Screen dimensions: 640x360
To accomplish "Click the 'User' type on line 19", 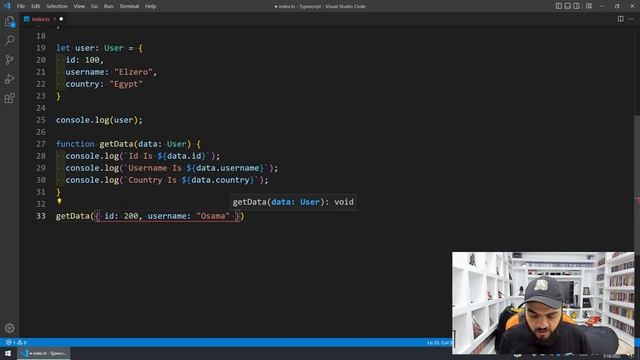I will (113, 48).
